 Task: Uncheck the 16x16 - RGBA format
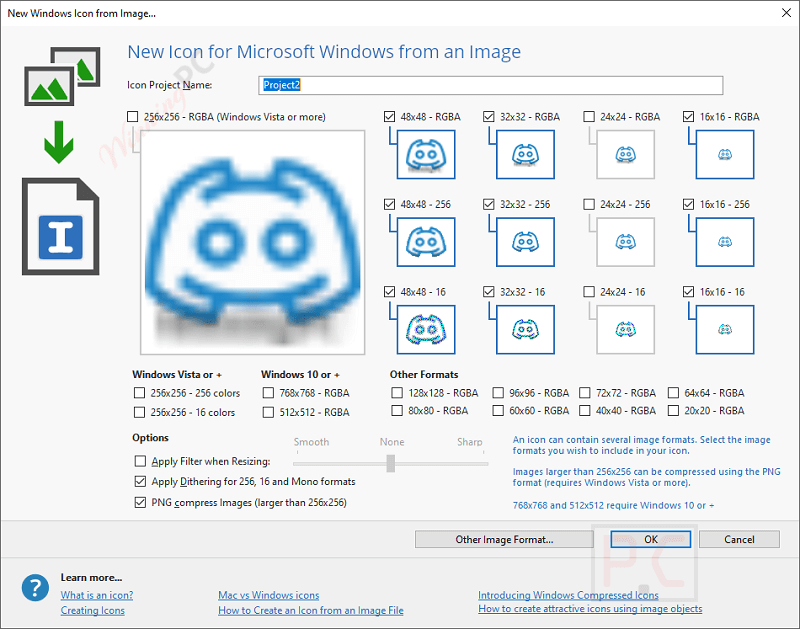(x=688, y=117)
